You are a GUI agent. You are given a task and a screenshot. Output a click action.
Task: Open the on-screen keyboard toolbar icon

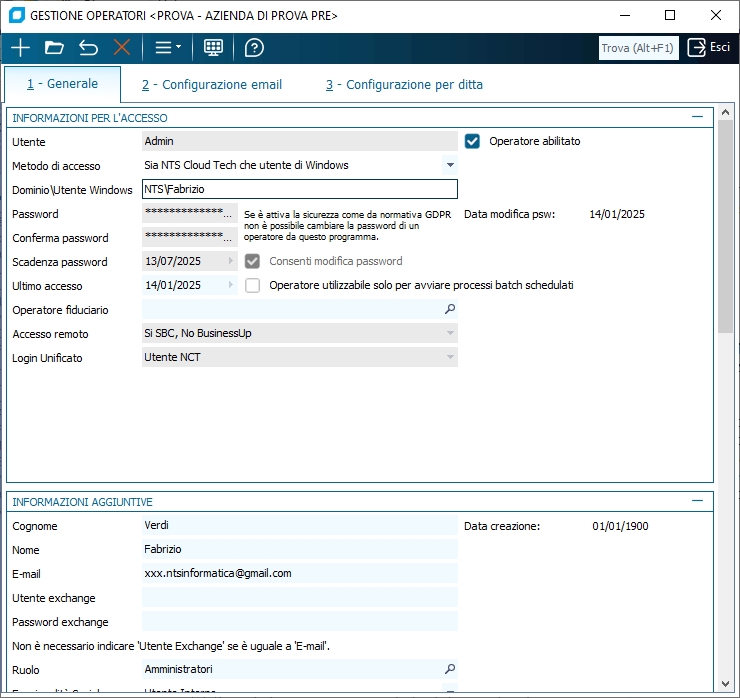(x=213, y=47)
